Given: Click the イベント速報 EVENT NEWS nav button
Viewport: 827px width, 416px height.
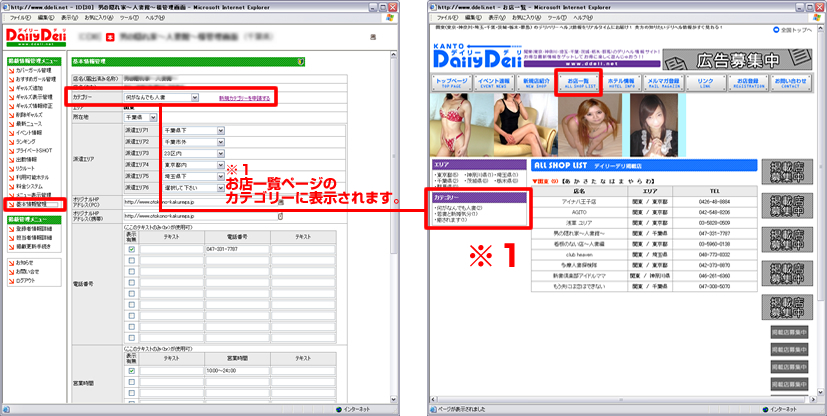Looking at the screenshot, I should pos(493,83).
